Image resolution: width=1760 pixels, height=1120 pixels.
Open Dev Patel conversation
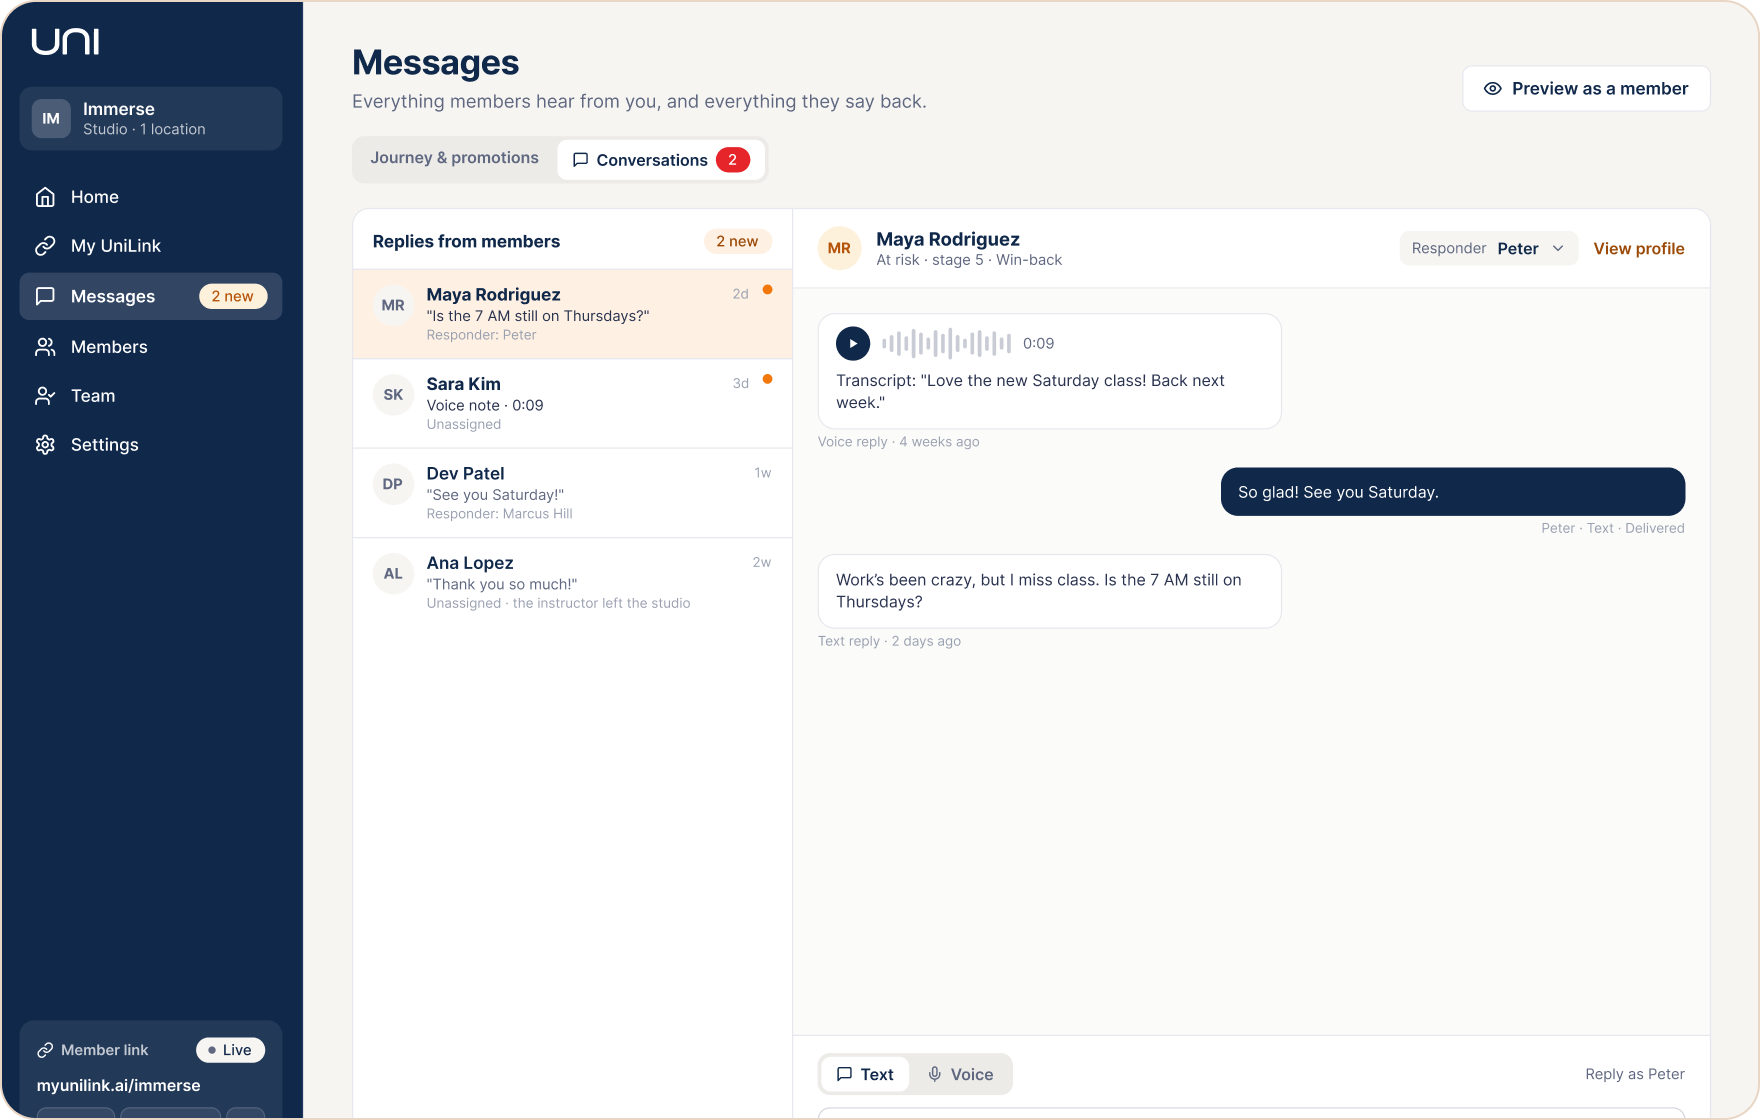pyautogui.click(x=573, y=493)
